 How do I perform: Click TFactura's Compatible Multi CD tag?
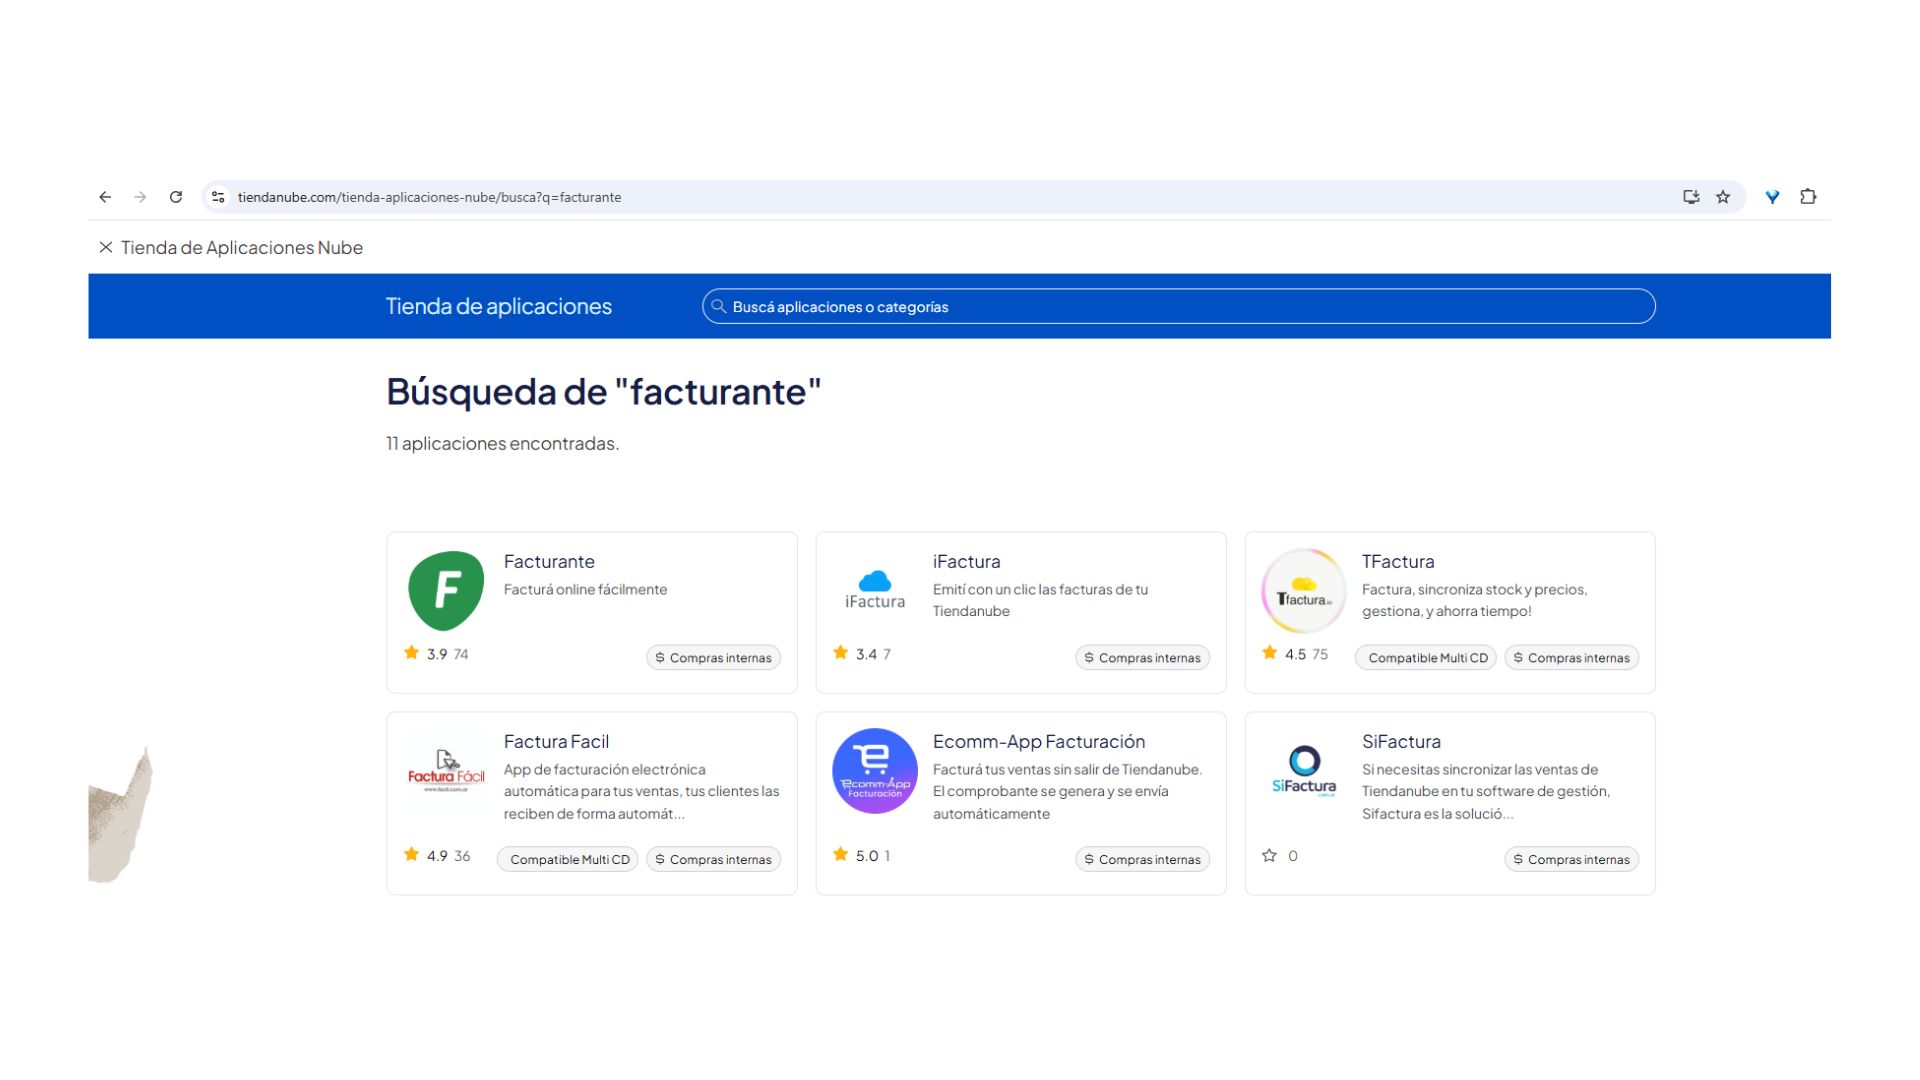point(1427,658)
